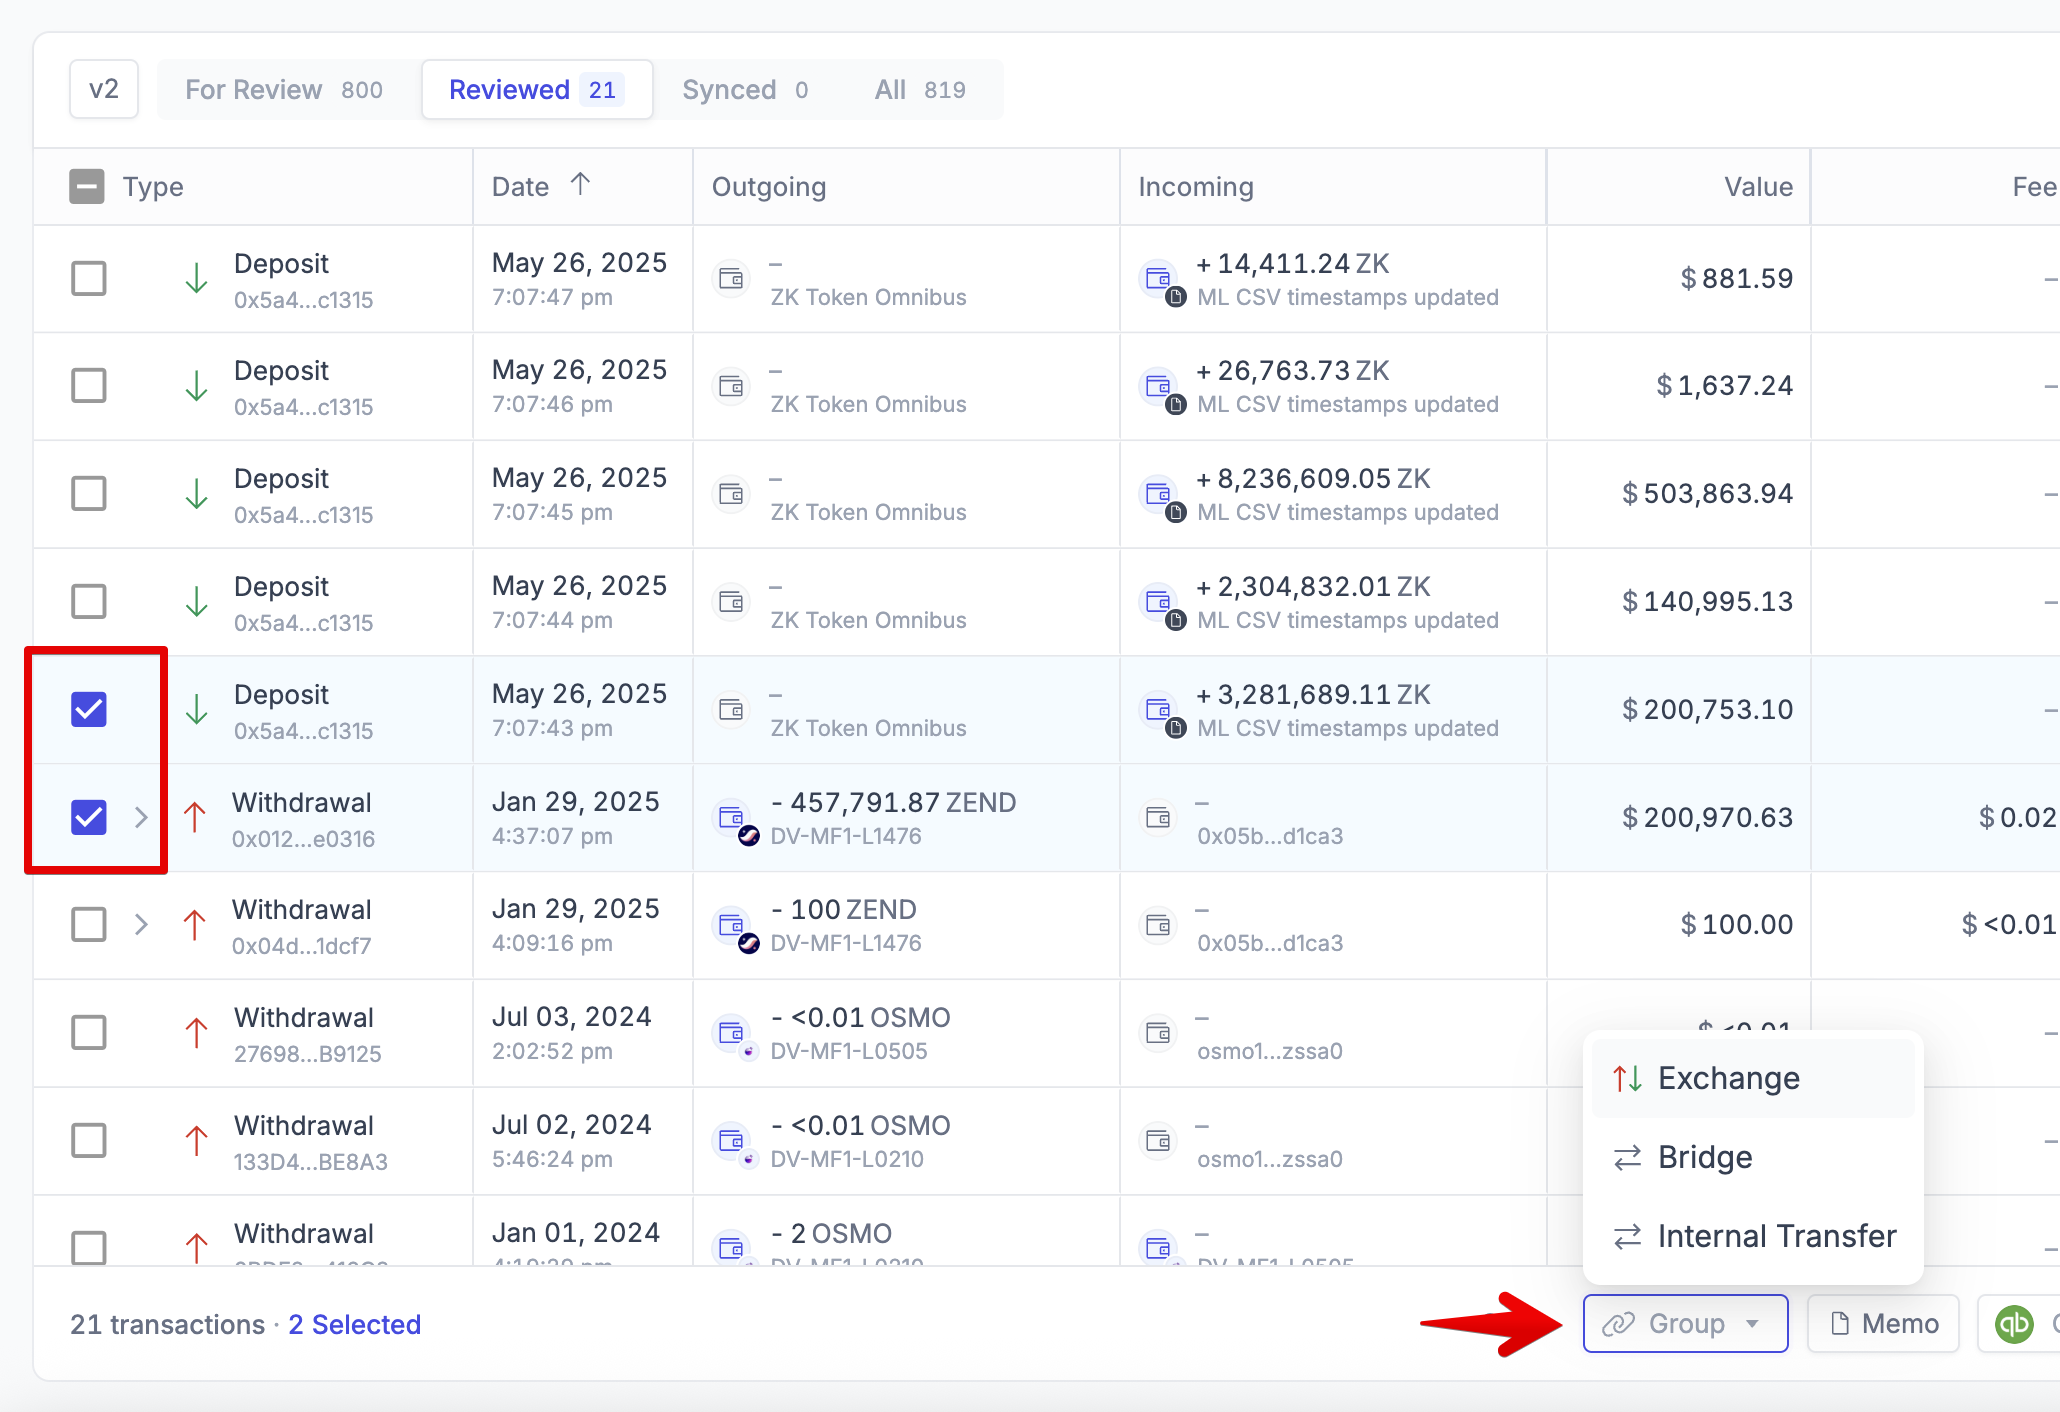Open the Group dropdown button
This screenshot has width=2060, height=1412.
pyautogui.click(x=1685, y=1324)
